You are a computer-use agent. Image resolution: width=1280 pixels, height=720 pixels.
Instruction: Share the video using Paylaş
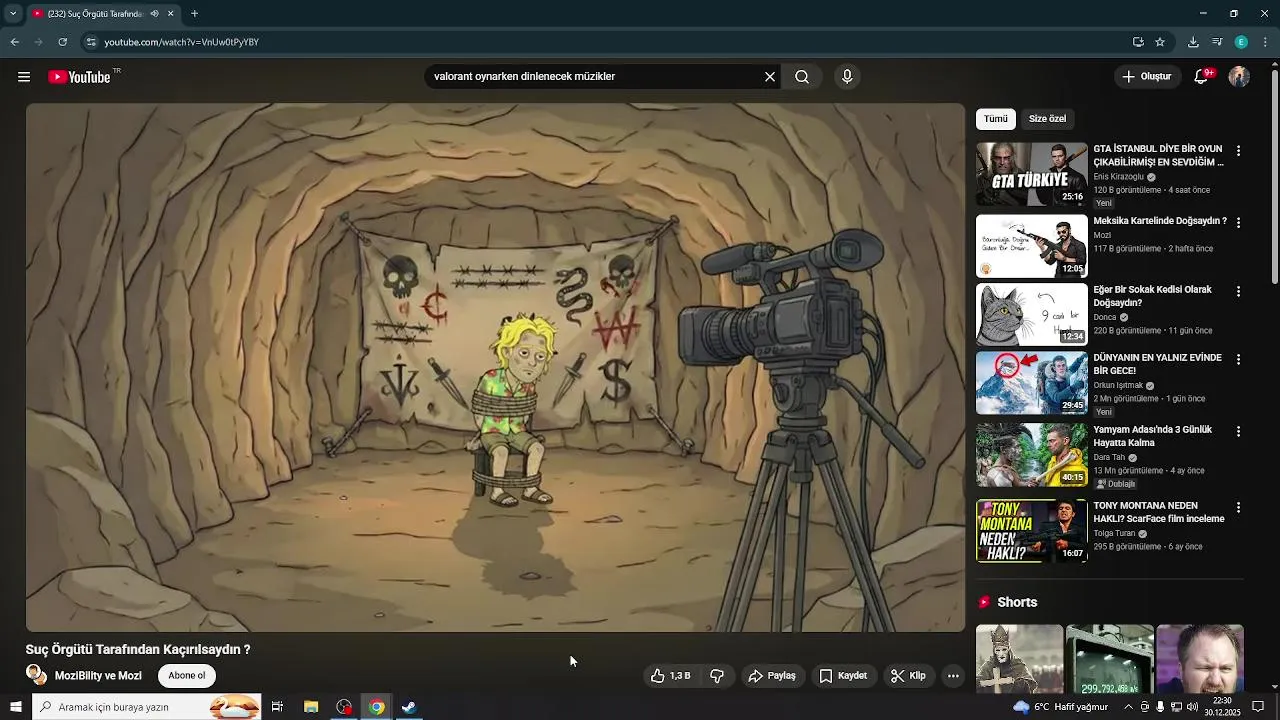tap(772, 676)
